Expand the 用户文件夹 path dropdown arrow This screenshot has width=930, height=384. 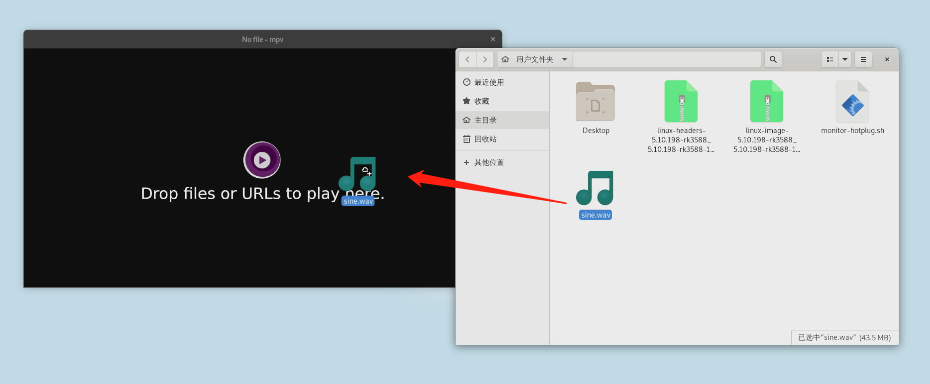pos(564,59)
